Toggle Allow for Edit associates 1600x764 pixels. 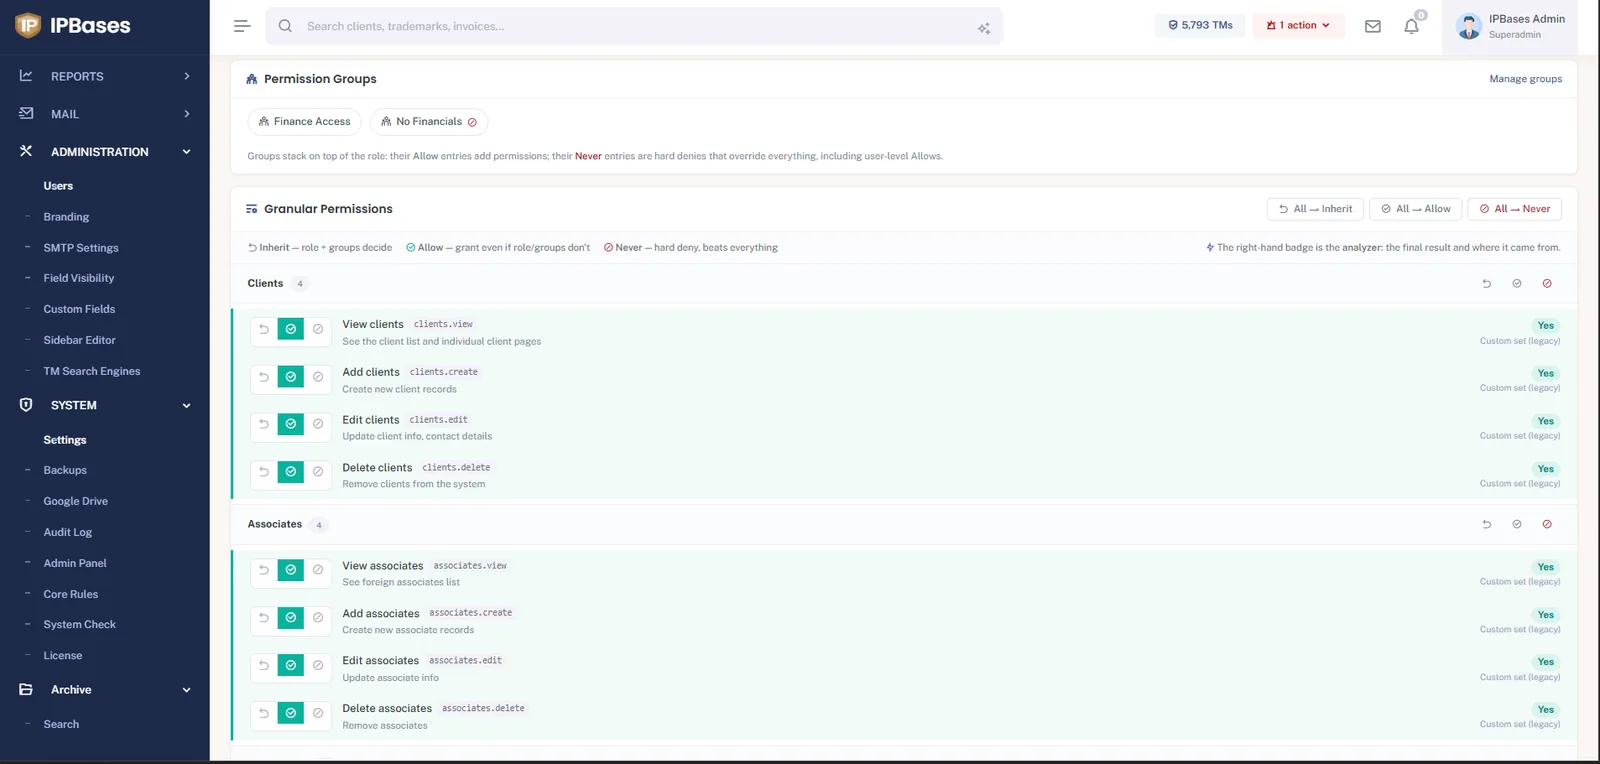click(291, 666)
